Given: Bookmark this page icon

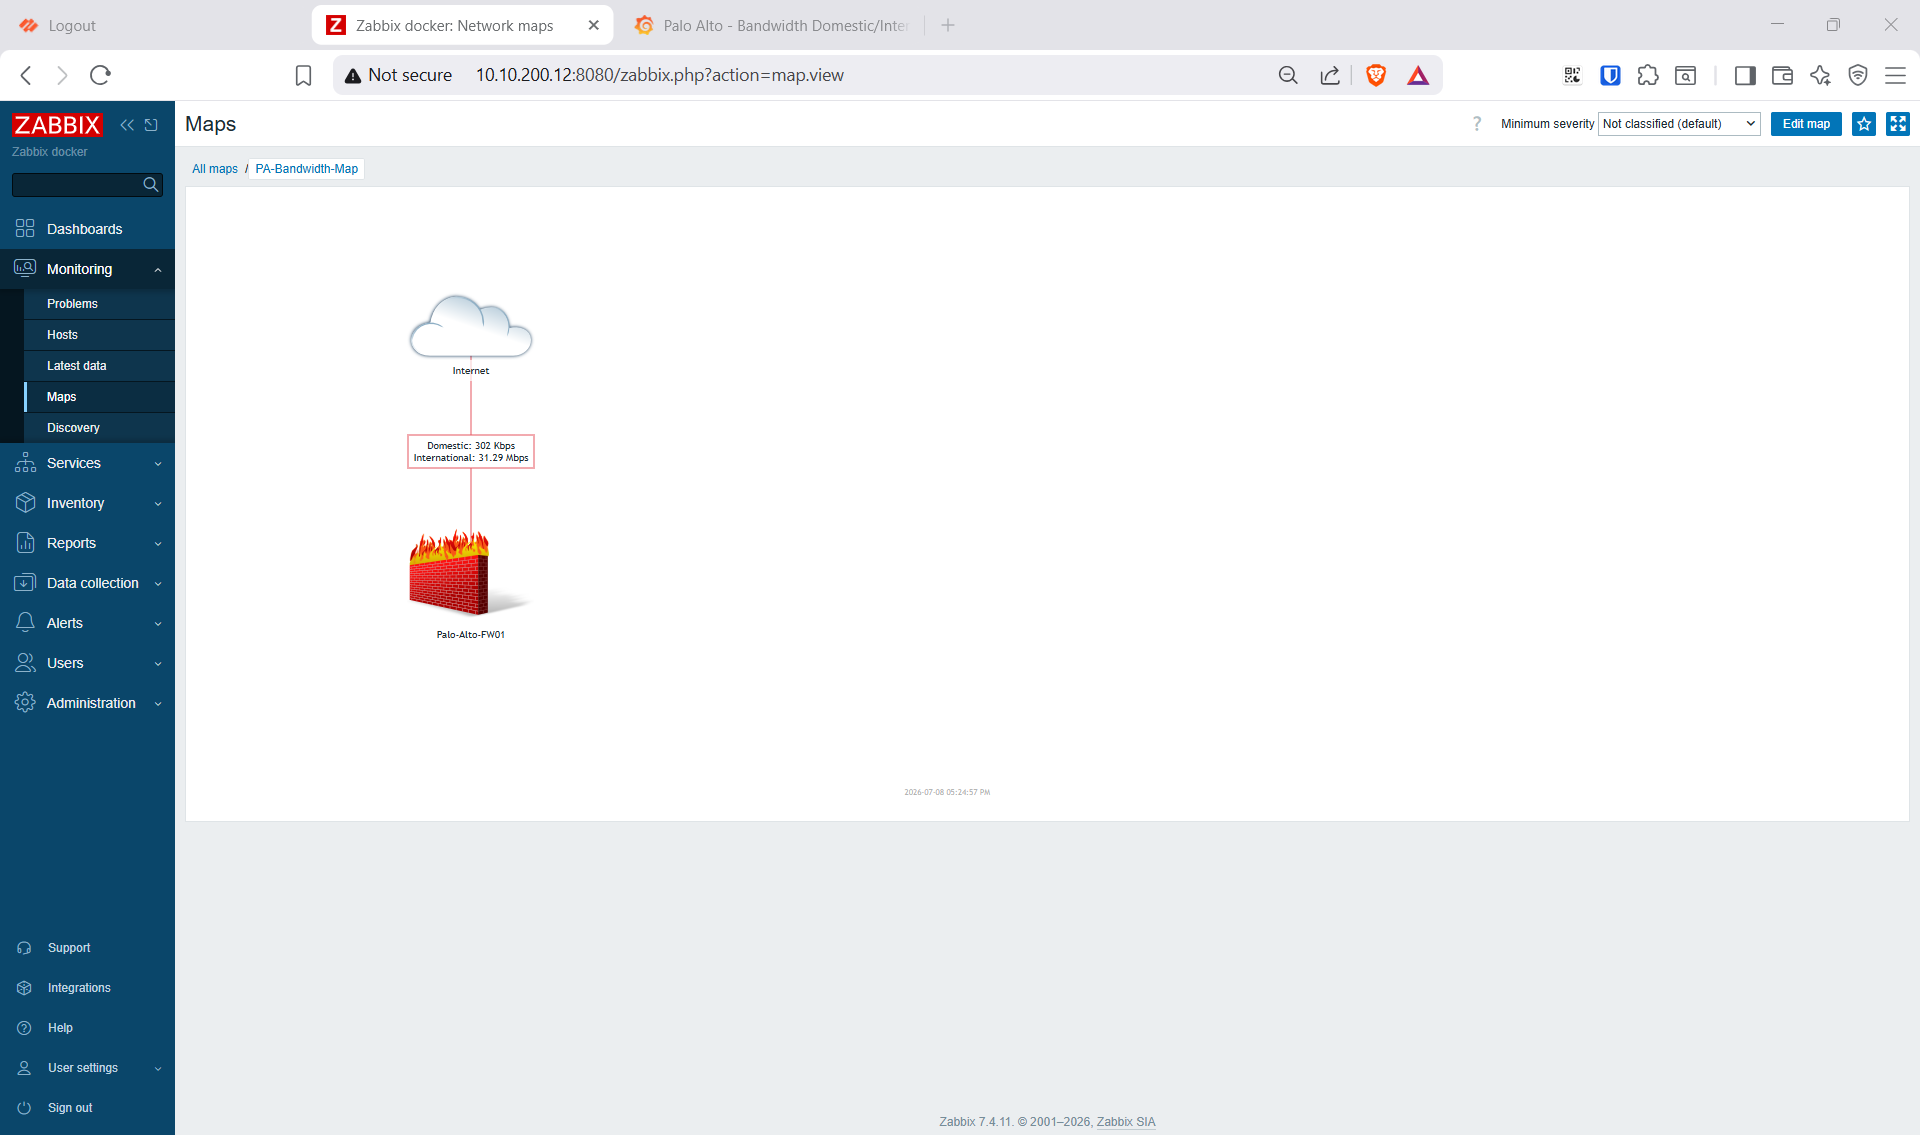Looking at the screenshot, I should tap(303, 75).
